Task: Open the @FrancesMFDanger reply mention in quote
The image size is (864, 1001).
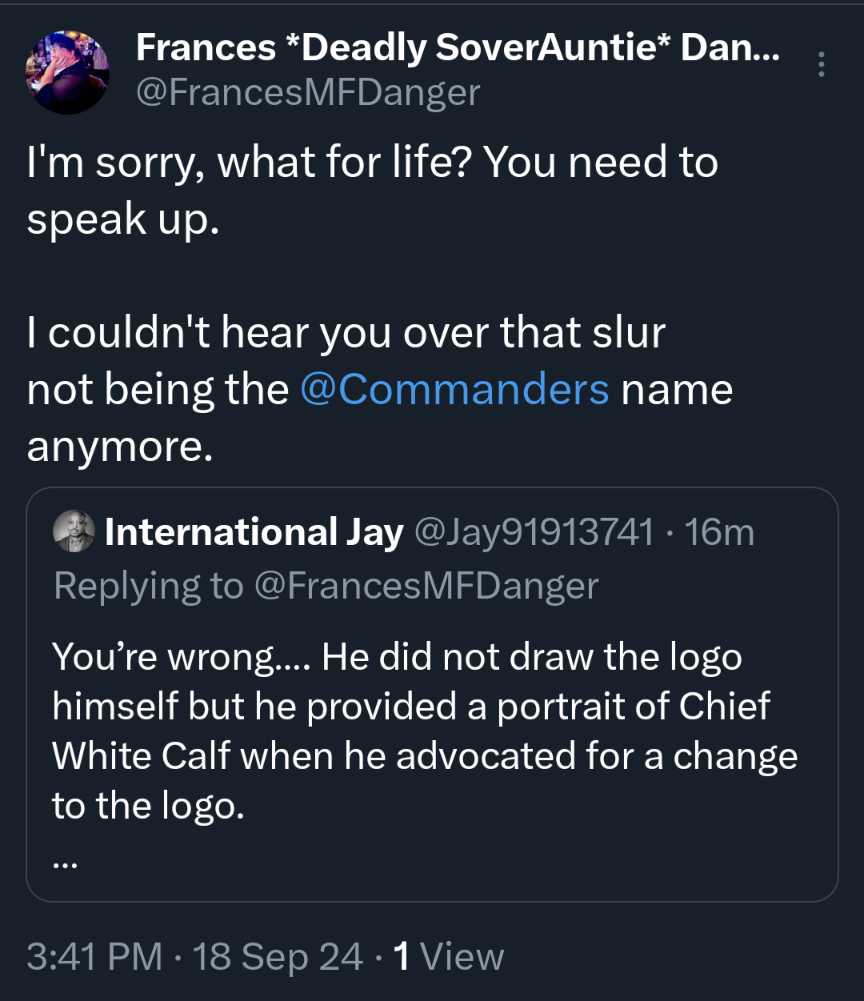Action: click(x=427, y=585)
